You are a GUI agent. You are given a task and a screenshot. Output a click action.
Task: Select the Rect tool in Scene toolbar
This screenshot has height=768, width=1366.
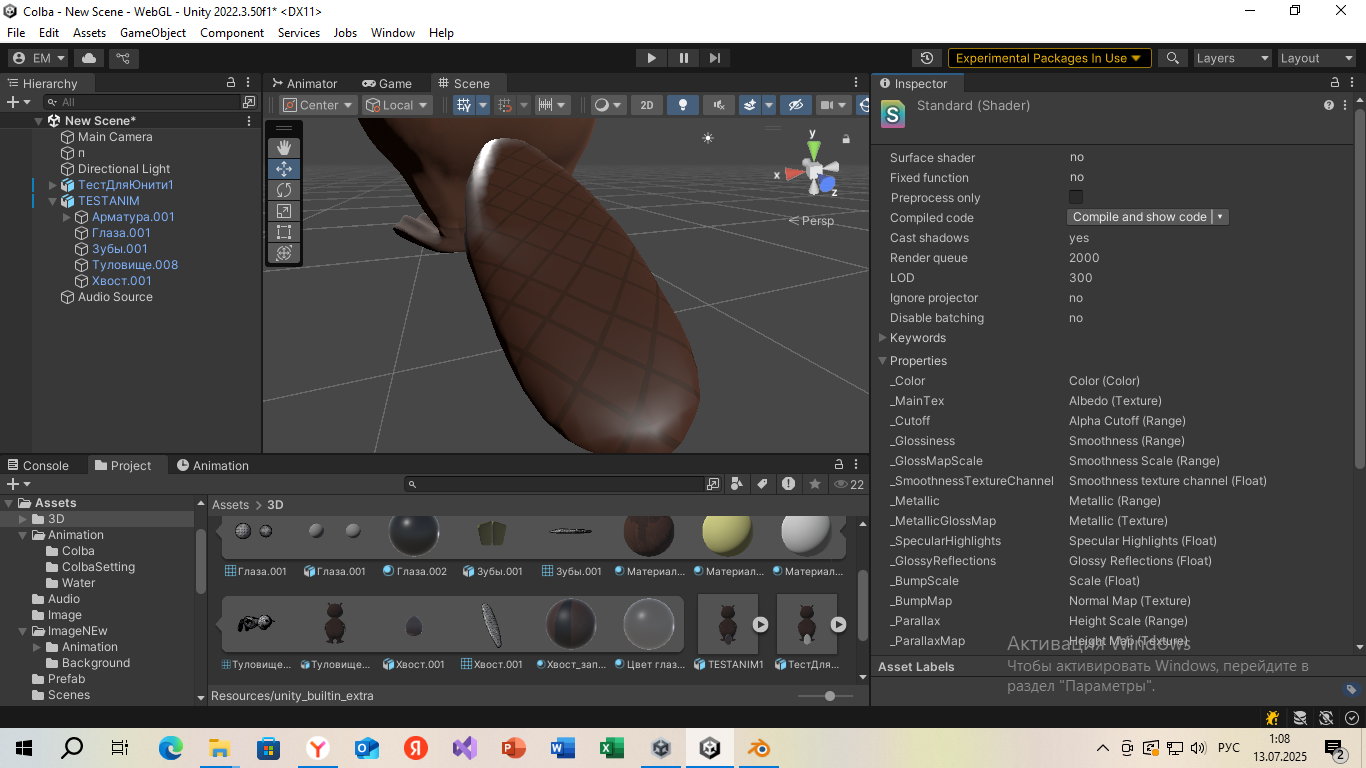(284, 232)
